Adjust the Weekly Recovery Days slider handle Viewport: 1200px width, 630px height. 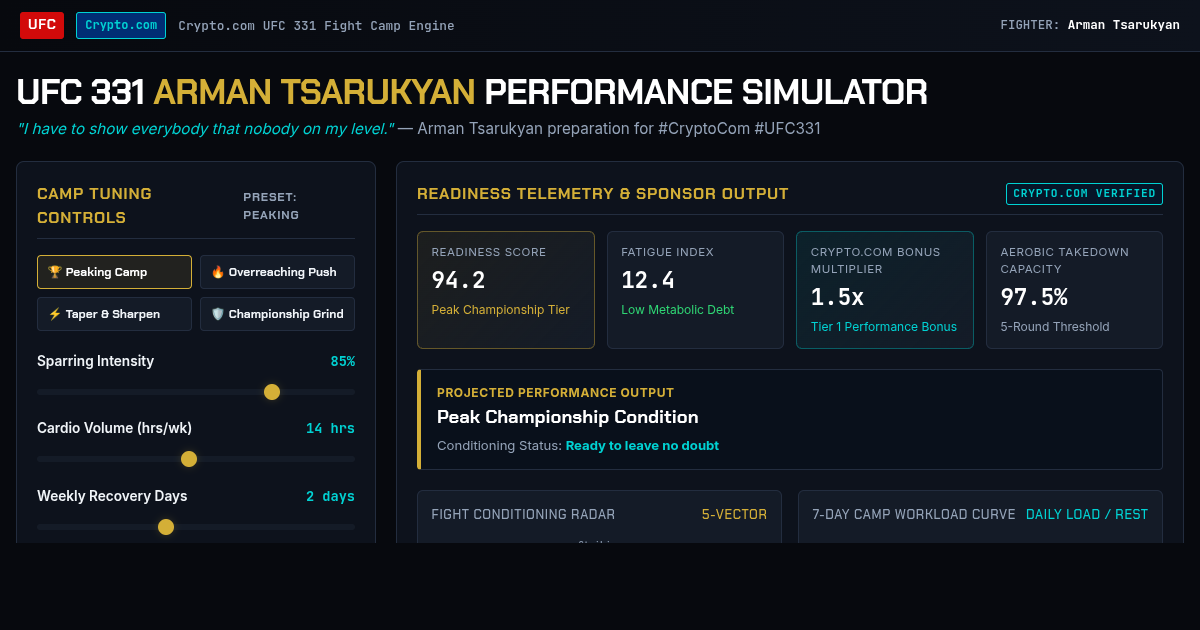tap(166, 527)
